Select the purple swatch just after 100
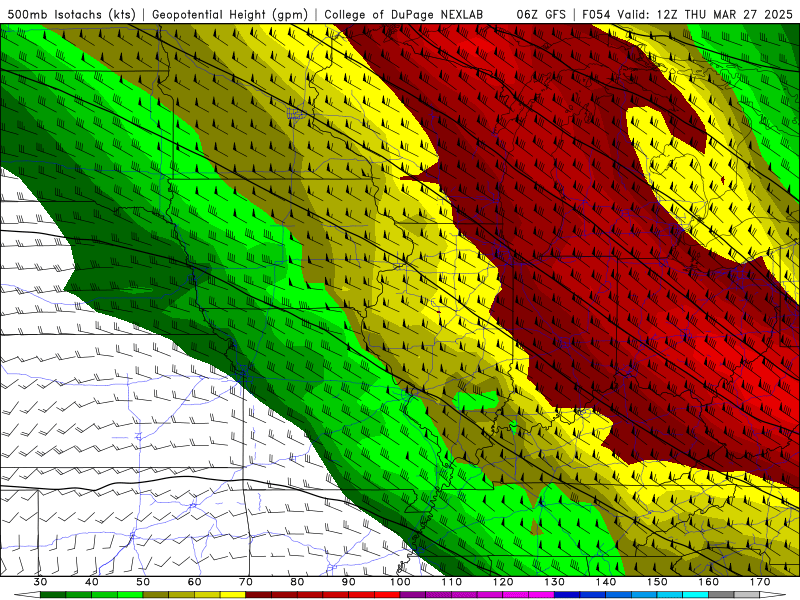This screenshot has height=600, width=800. (413, 595)
